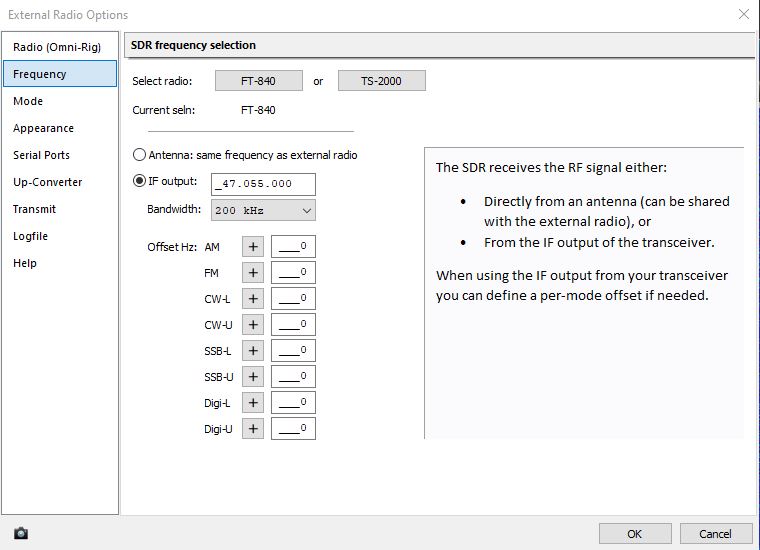Click the Digi-U offset value field
This screenshot has width=760, height=550.
pyautogui.click(x=293, y=428)
